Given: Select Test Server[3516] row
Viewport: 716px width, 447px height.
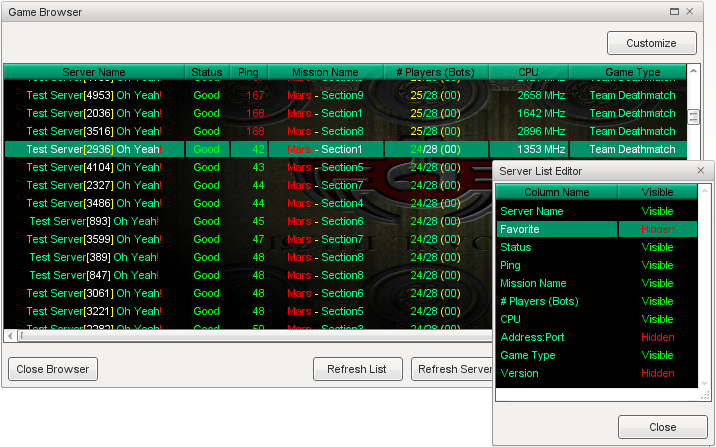Looking at the screenshot, I should click(x=346, y=131).
